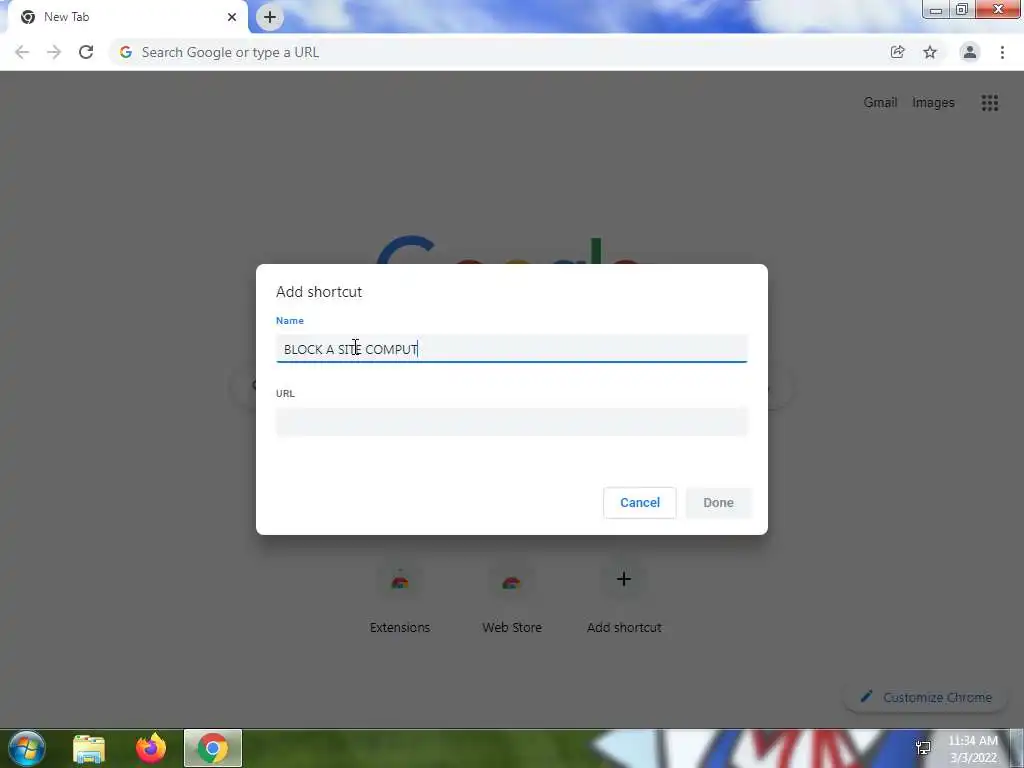Open the taskbar clock showing 11:34 AM
The width and height of the screenshot is (1024, 768).
(973, 749)
